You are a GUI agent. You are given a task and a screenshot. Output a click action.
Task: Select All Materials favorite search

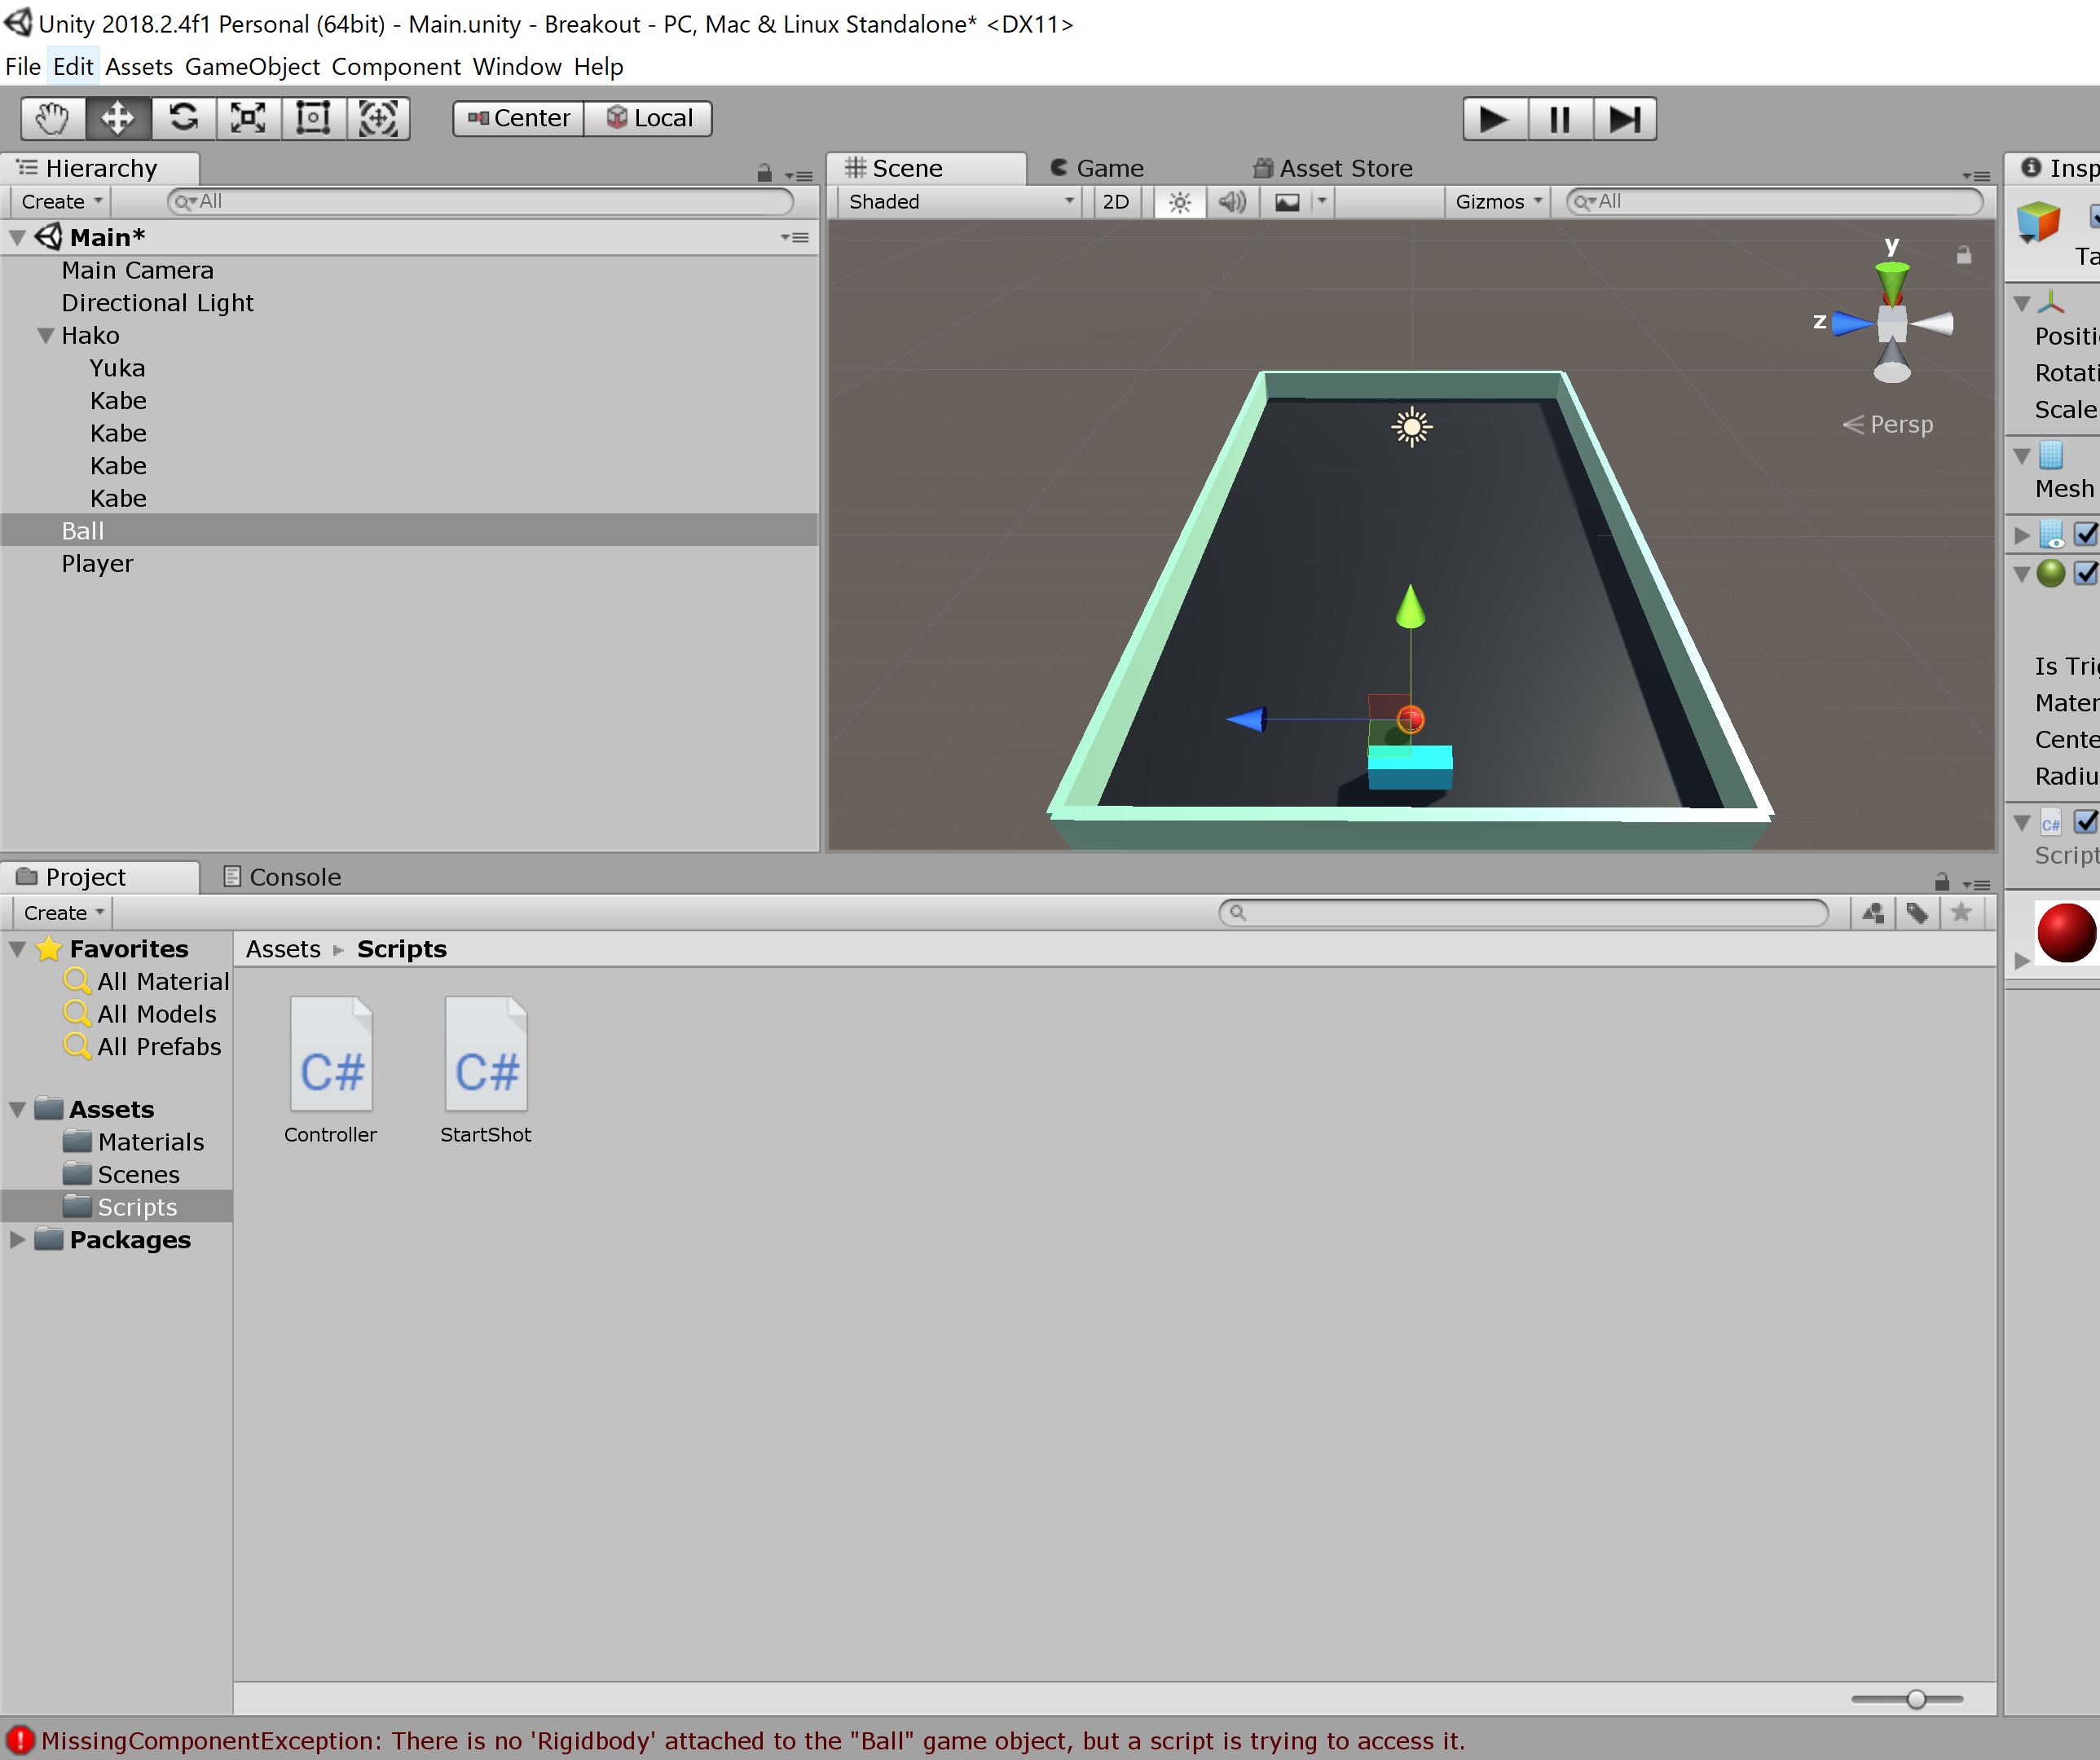coord(146,982)
